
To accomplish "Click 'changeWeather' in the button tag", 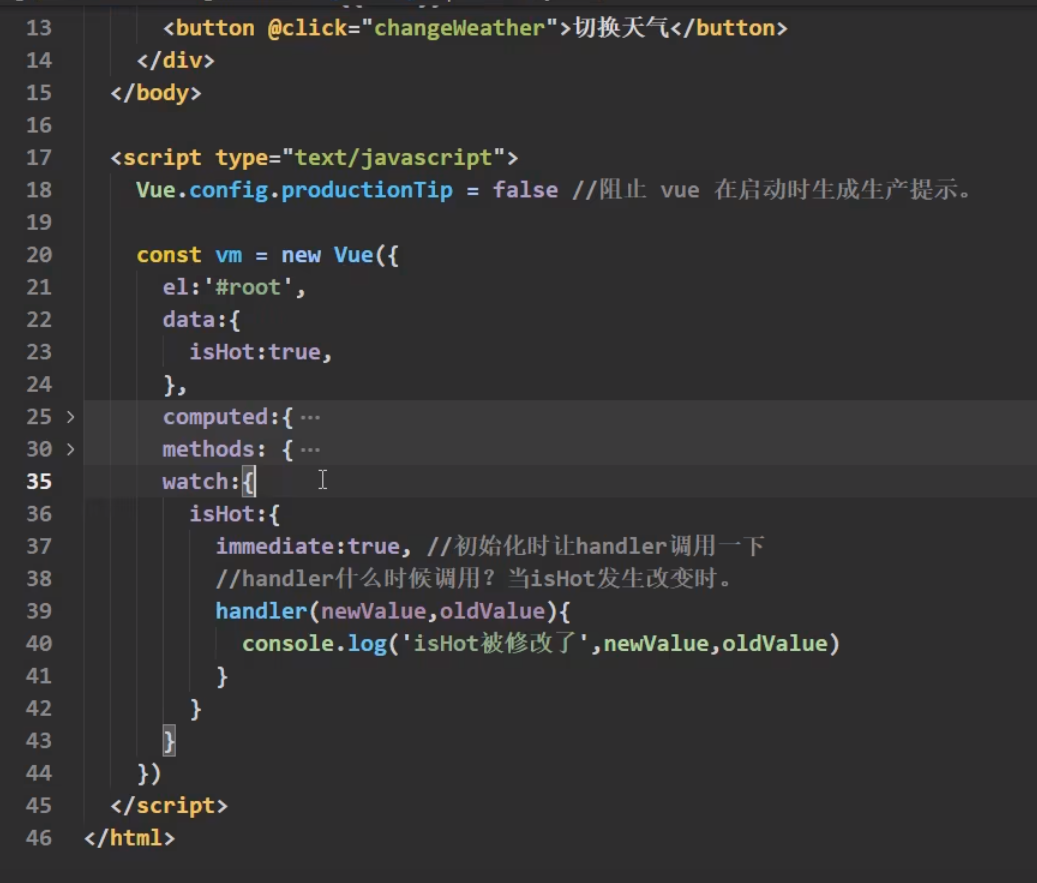I will pos(460,28).
